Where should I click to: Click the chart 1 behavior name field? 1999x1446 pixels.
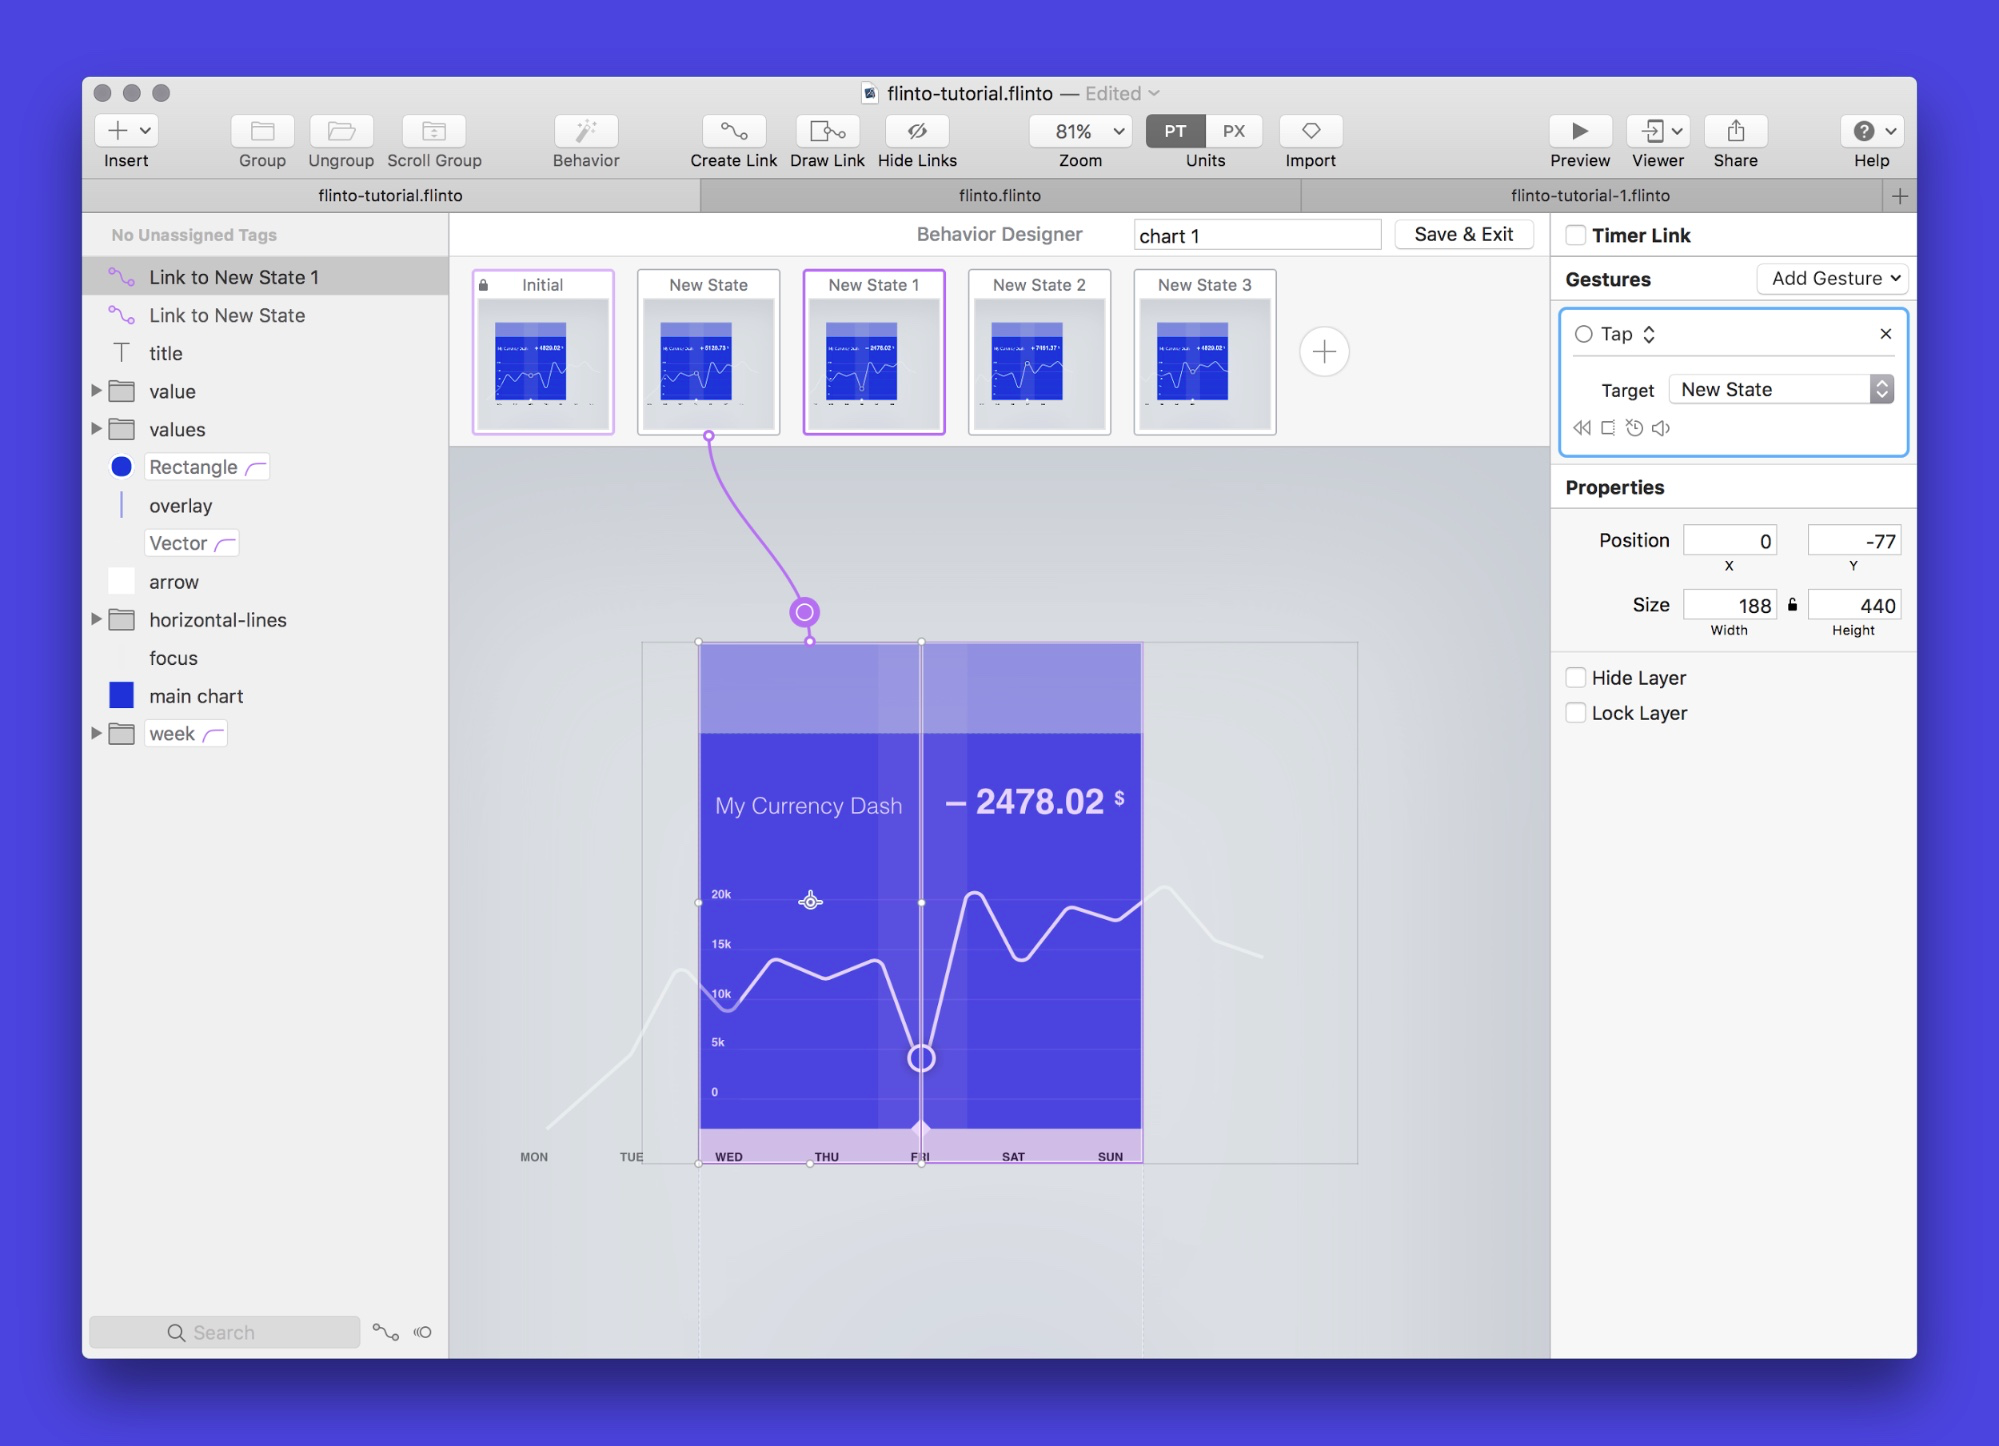[1257, 235]
